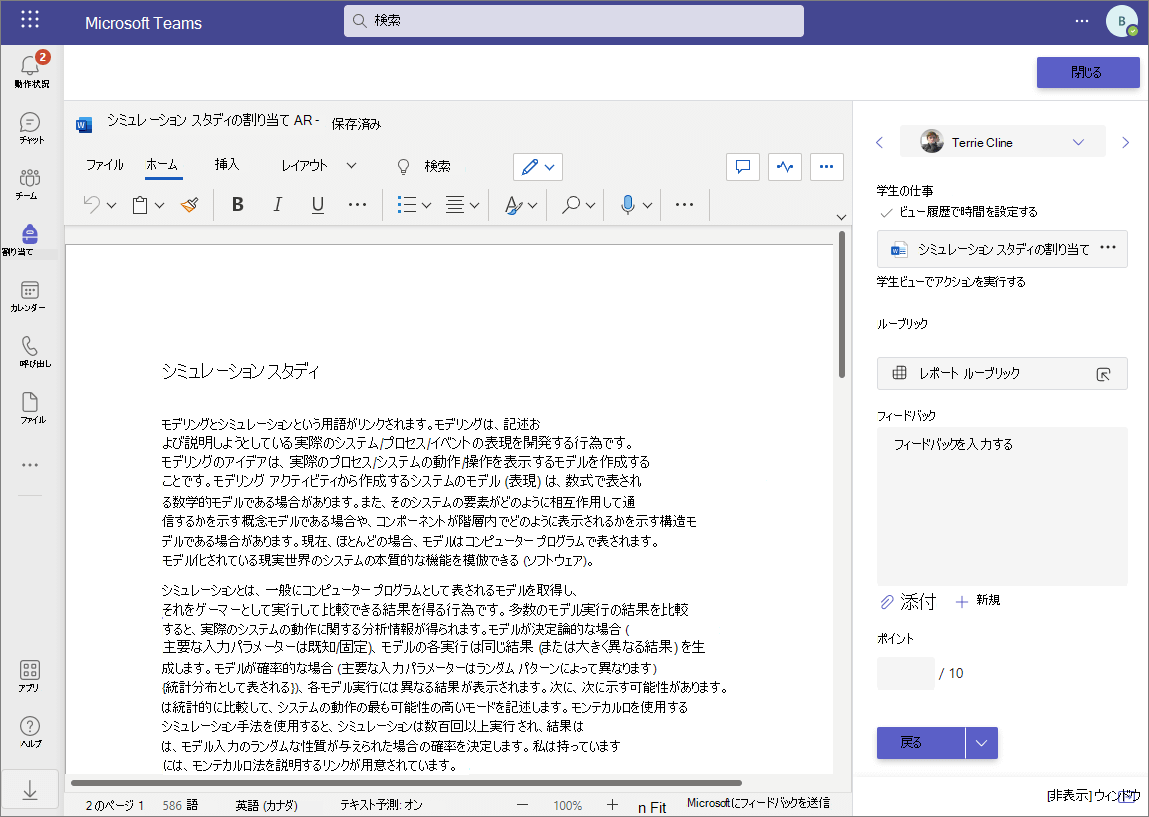Click the text Styles icon
The width and height of the screenshot is (1149, 817).
coord(514,205)
